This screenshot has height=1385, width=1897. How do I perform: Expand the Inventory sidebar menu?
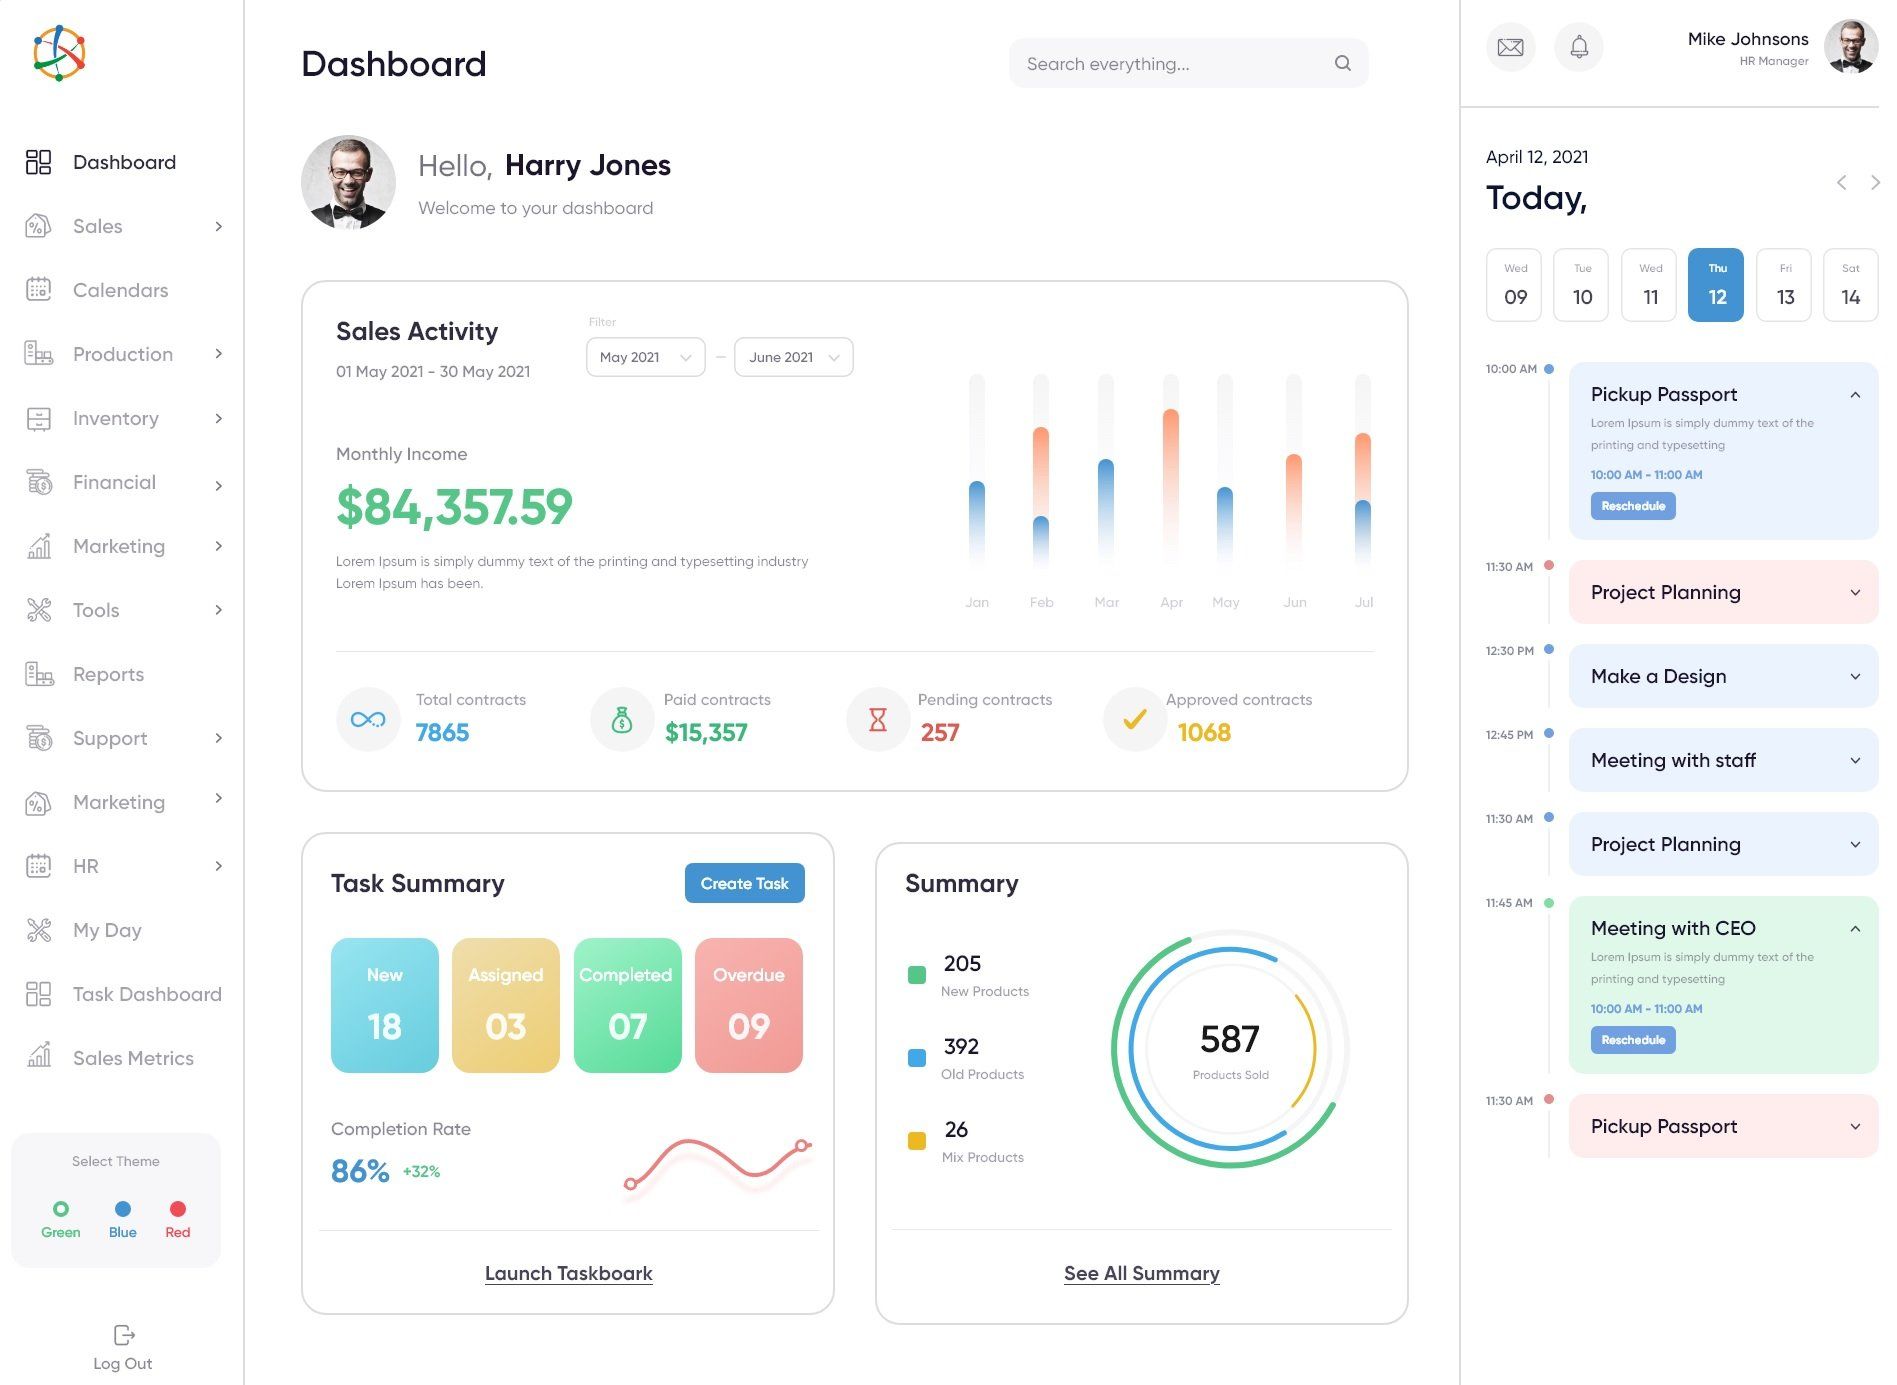click(x=218, y=419)
